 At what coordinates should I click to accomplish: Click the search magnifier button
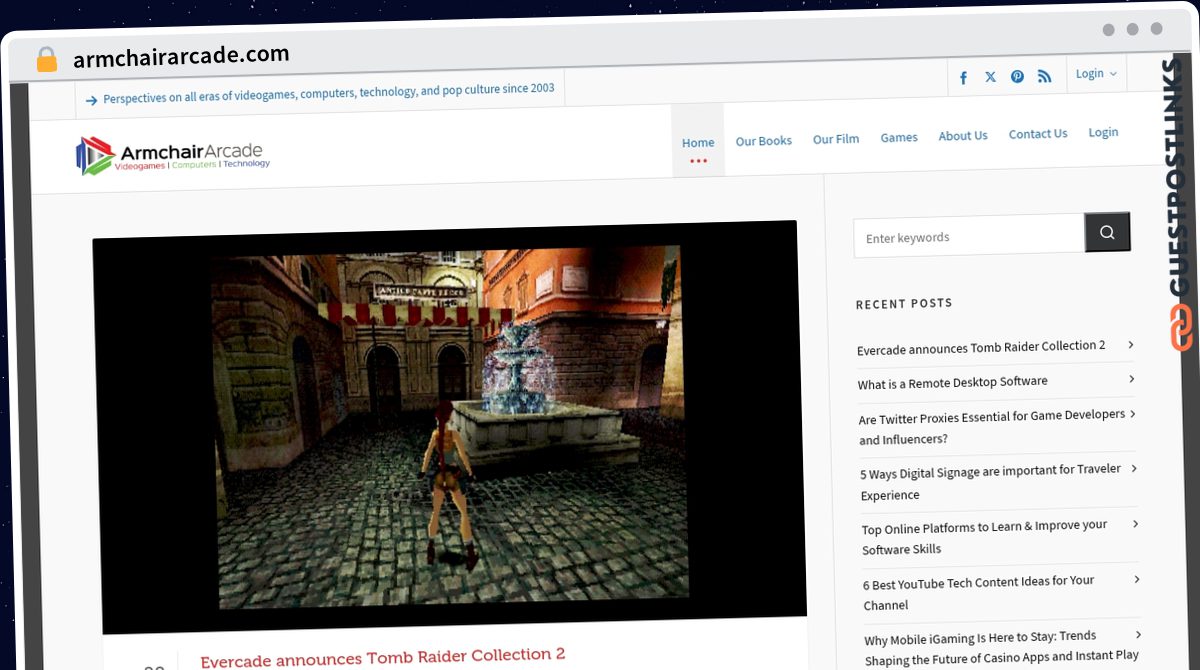(x=1107, y=232)
